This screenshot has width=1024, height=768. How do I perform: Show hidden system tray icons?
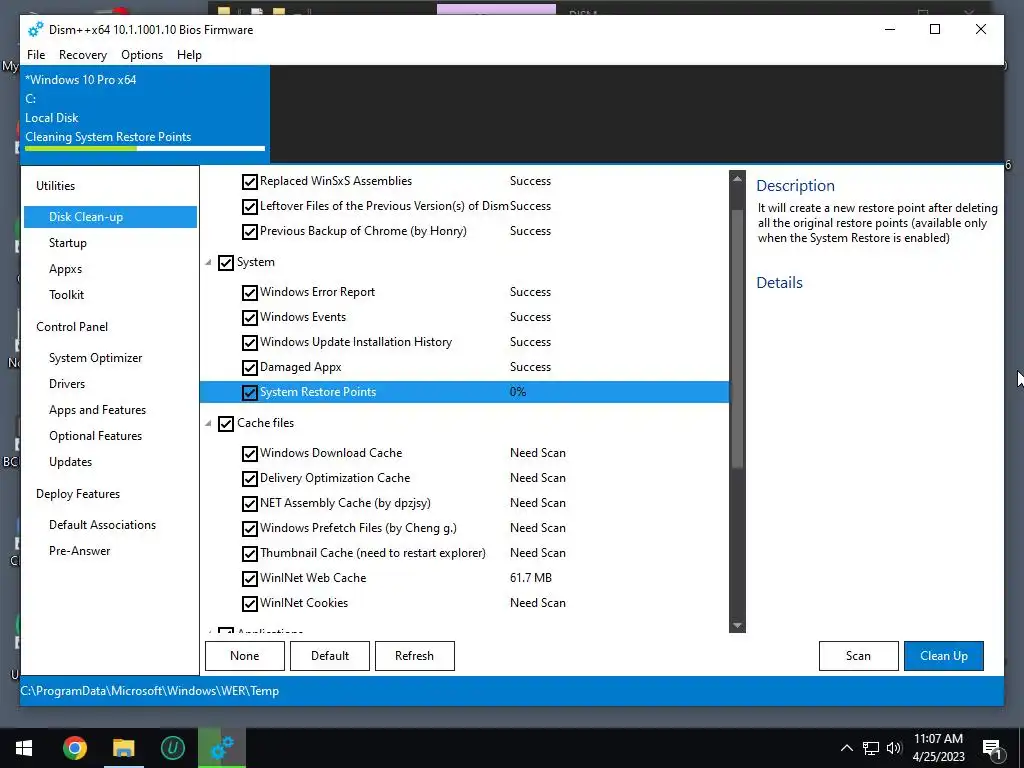tap(846, 748)
